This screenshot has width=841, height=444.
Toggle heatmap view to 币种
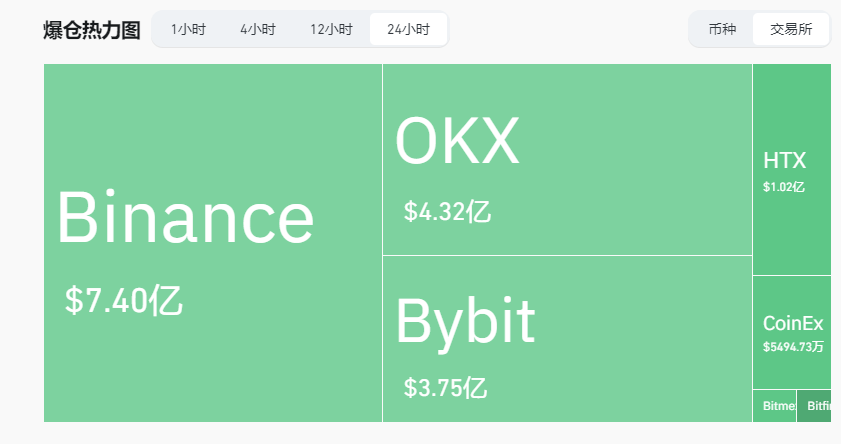coord(722,29)
